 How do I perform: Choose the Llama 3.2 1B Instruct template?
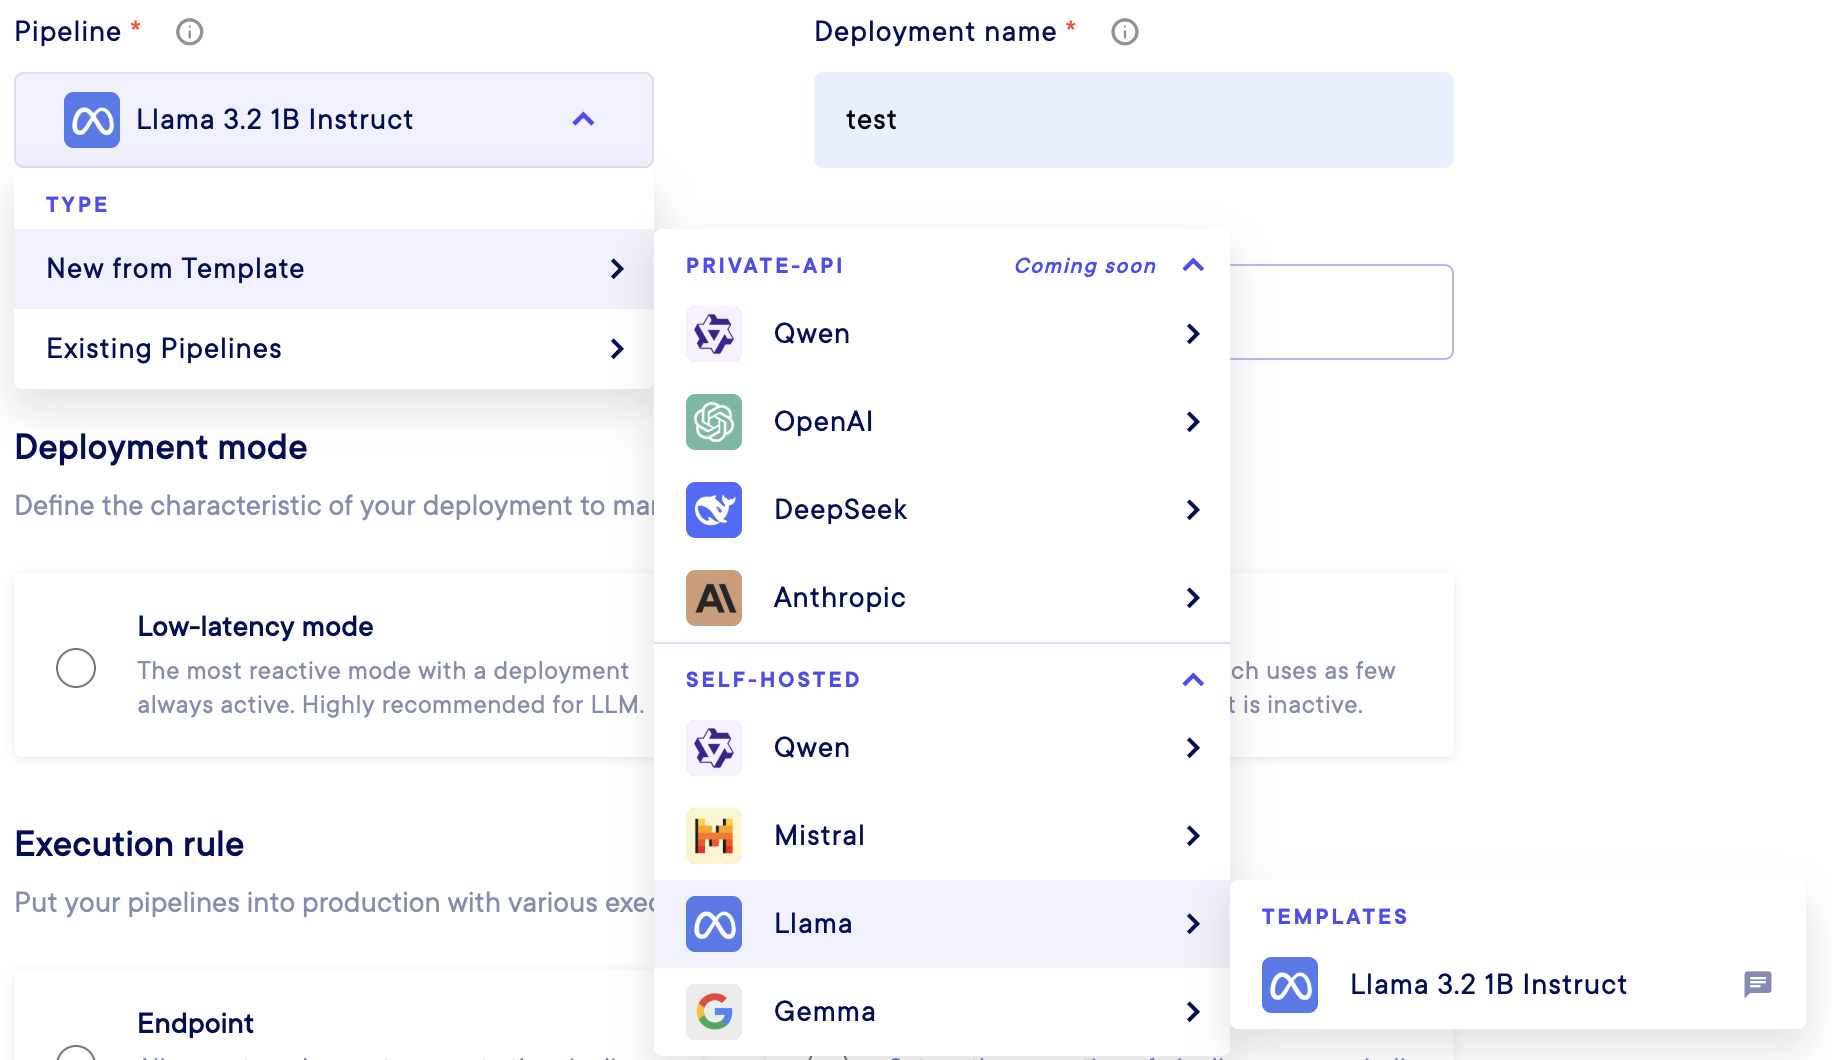pyautogui.click(x=1488, y=985)
